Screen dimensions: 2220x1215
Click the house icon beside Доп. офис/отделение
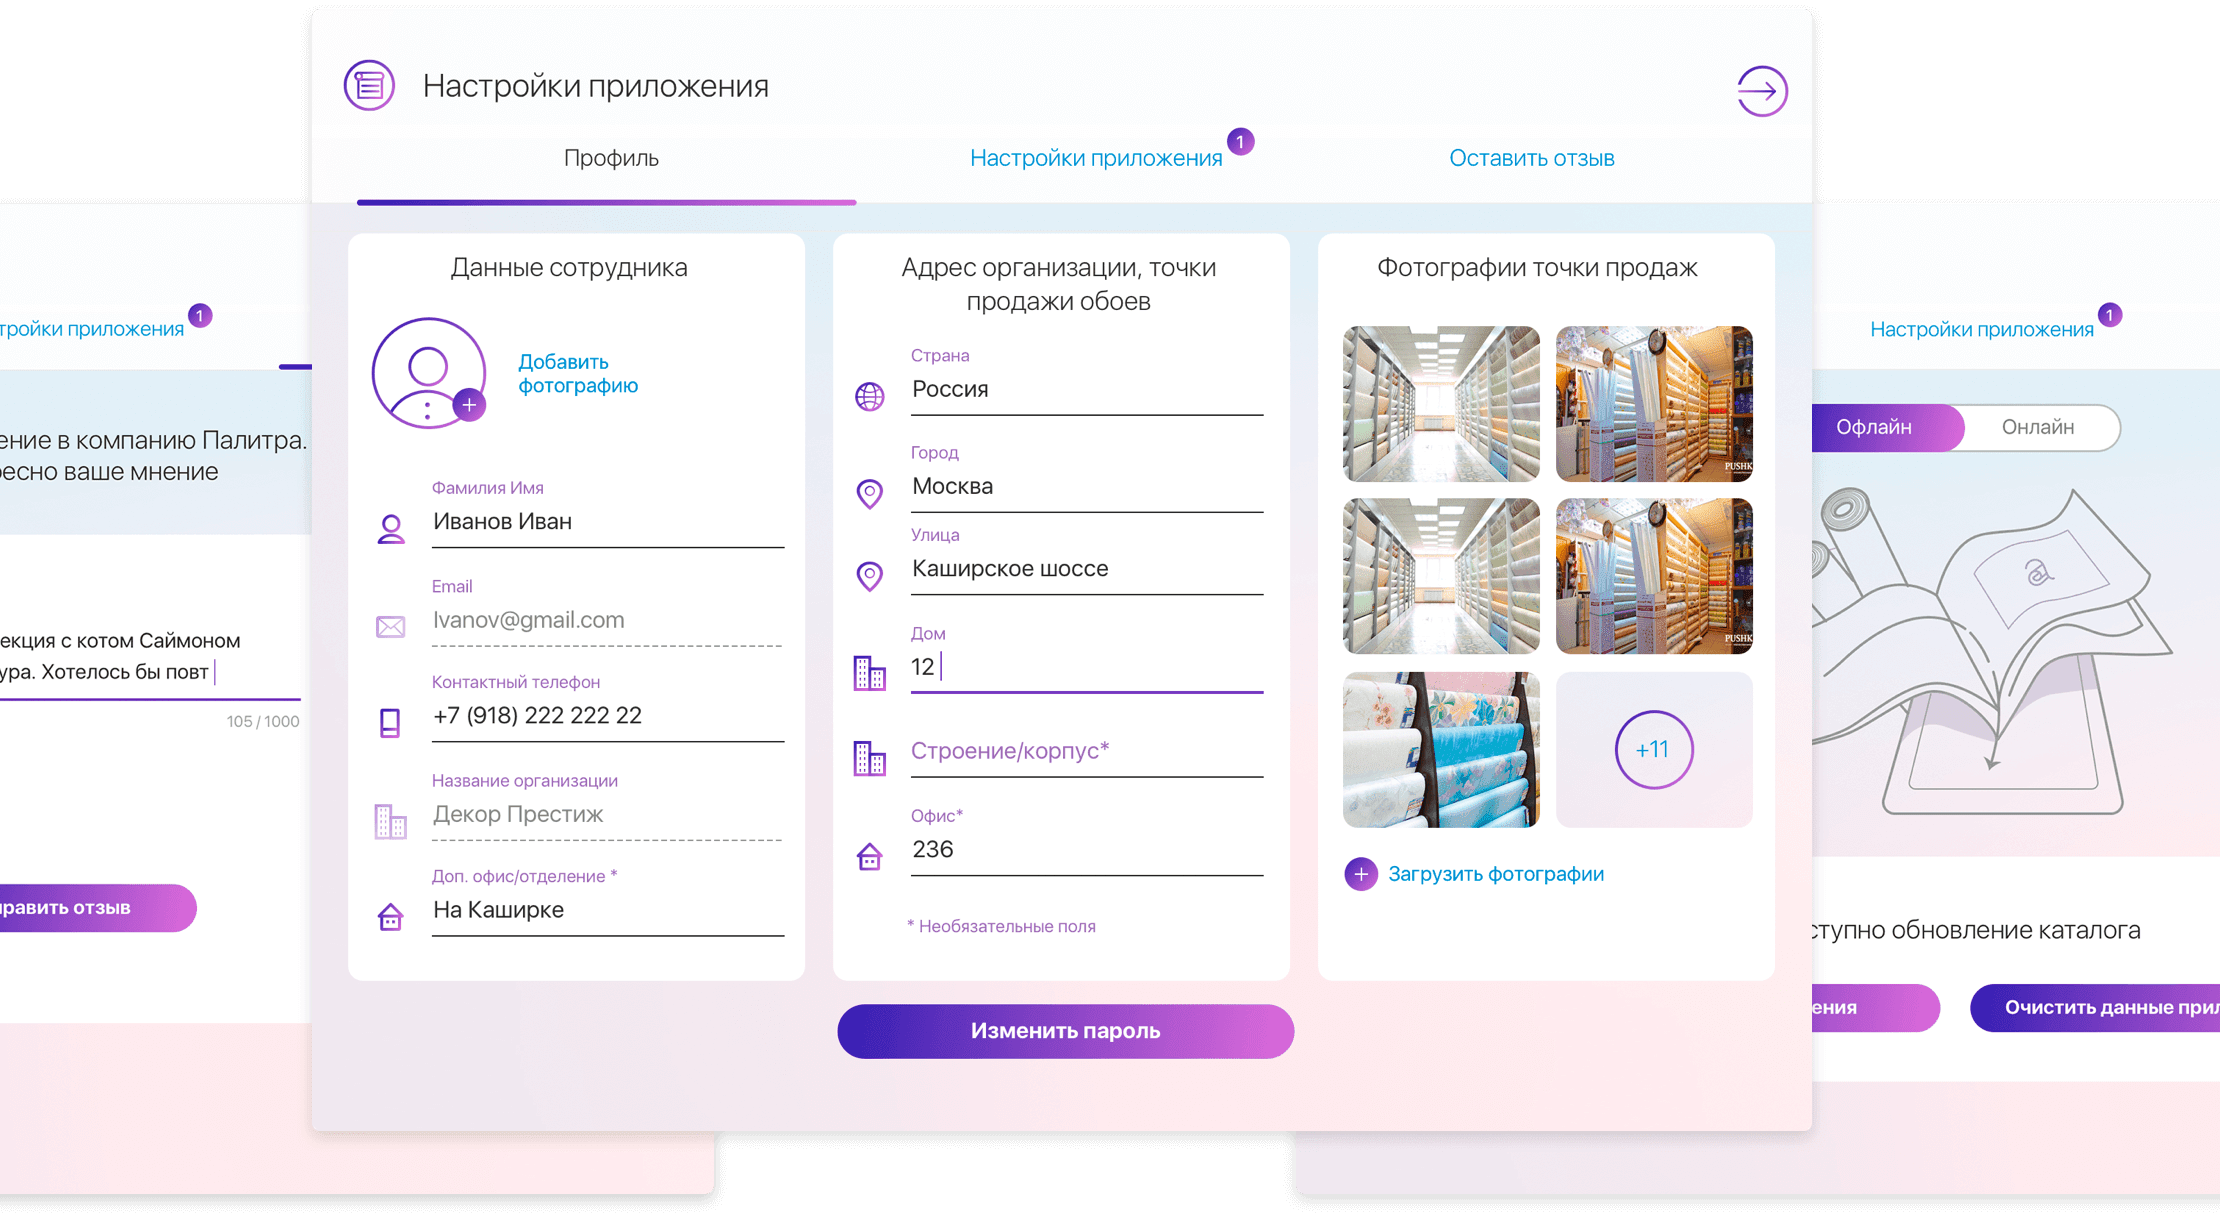tap(390, 916)
